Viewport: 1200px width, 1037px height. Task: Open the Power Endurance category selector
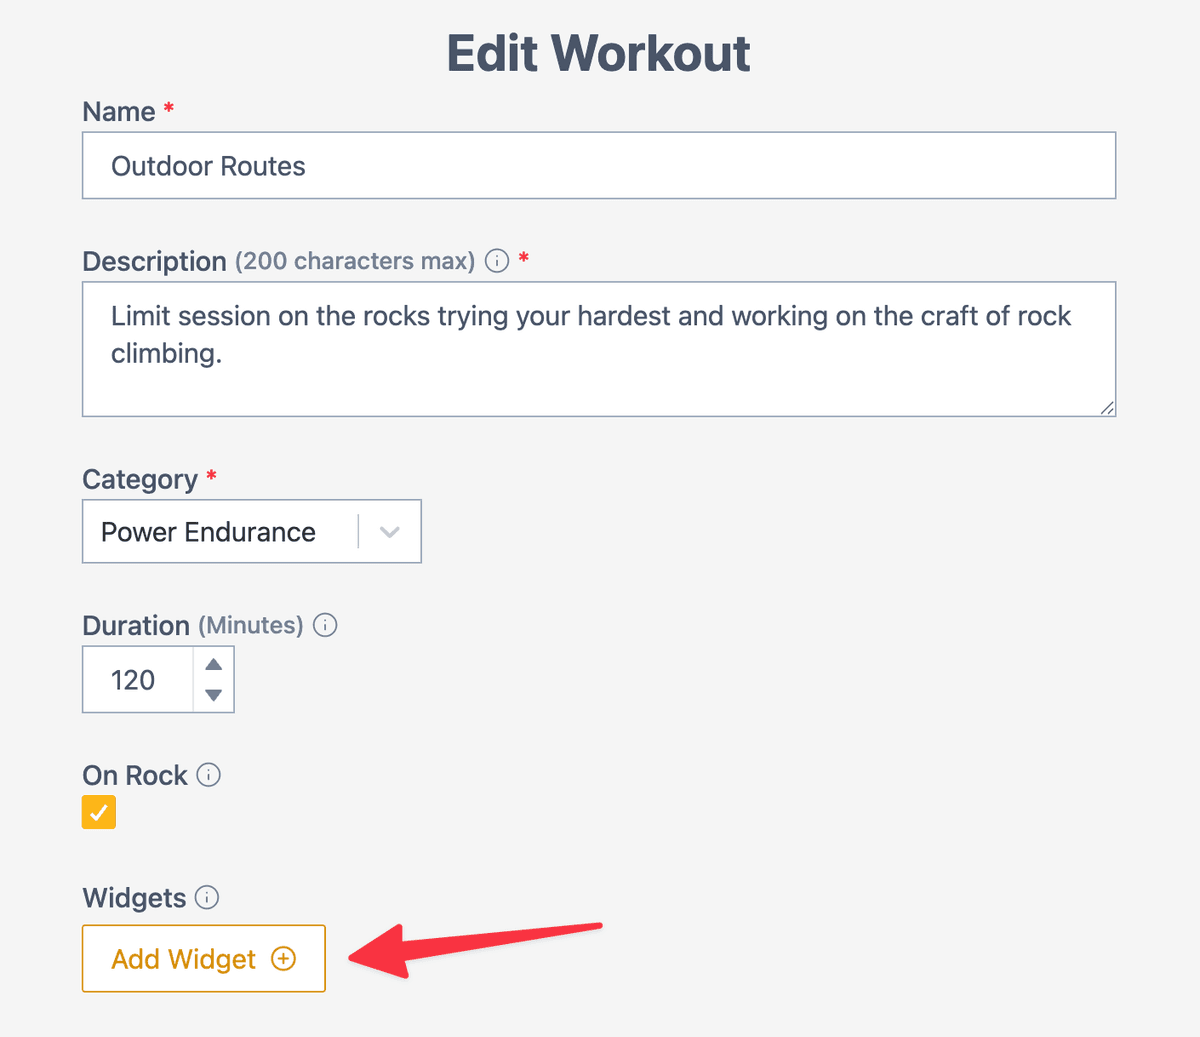(x=252, y=531)
